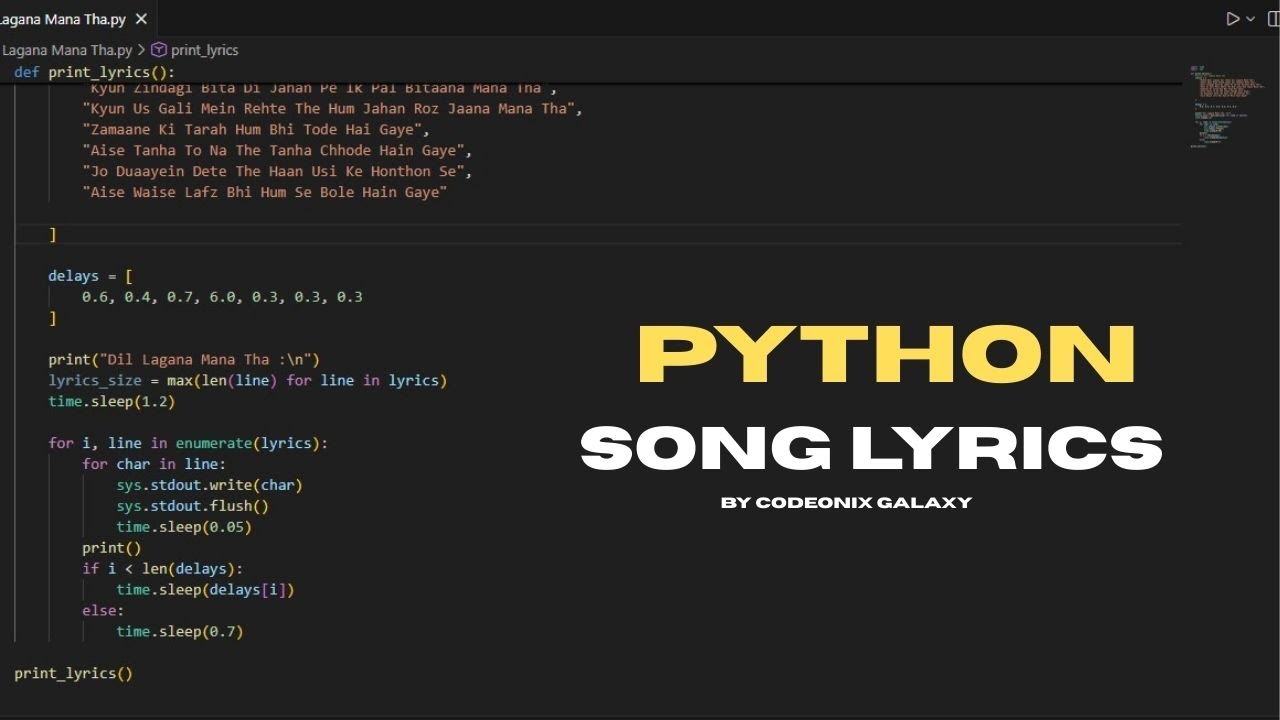Click the "for char in line:" line
The width and height of the screenshot is (1280, 720).
pos(154,464)
